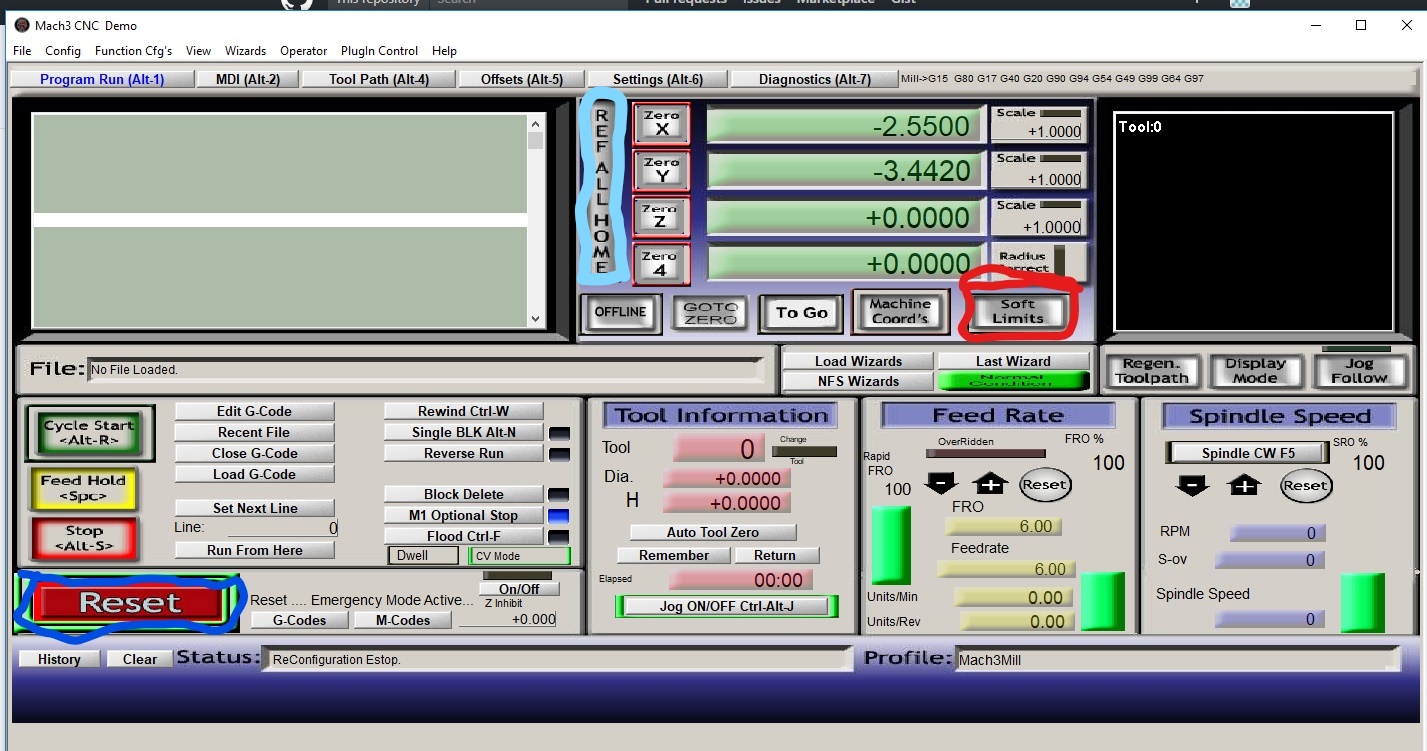This screenshot has width=1427, height=751.
Task: Click the Feed Hold Spc button
Action: tap(83, 487)
